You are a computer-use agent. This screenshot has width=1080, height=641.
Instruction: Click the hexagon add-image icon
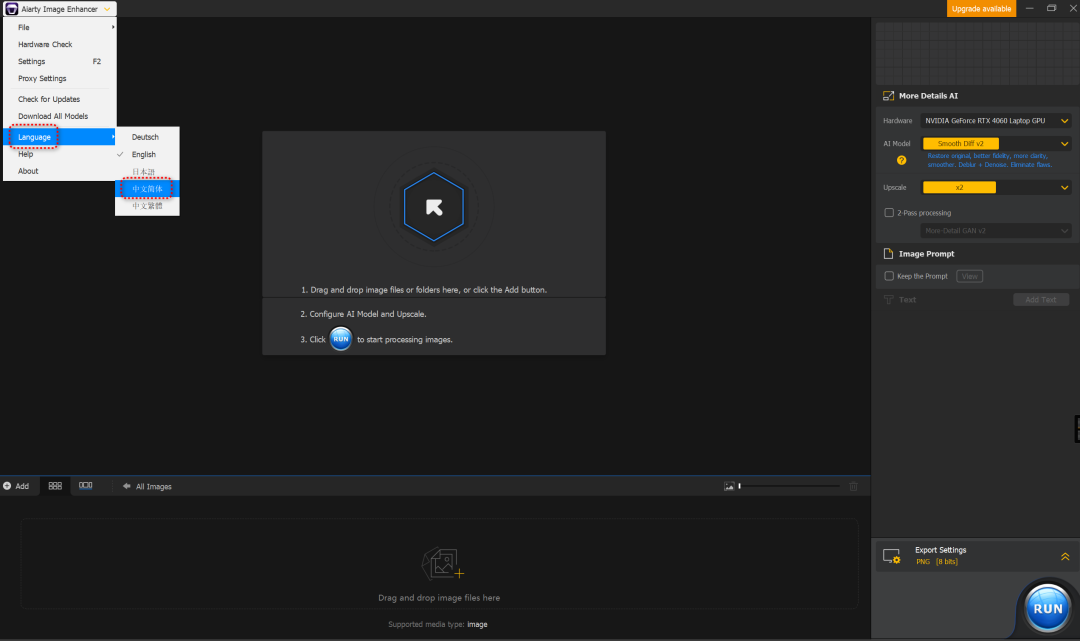(434, 207)
